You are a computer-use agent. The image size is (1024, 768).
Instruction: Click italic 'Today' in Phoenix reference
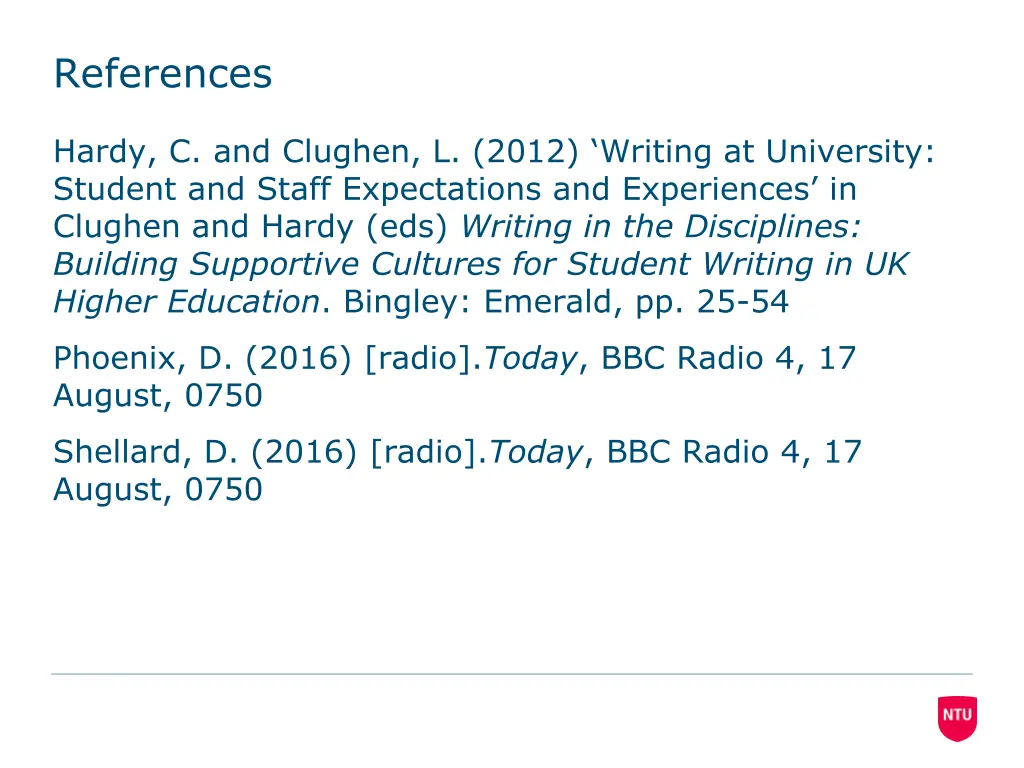click(530, 359)
